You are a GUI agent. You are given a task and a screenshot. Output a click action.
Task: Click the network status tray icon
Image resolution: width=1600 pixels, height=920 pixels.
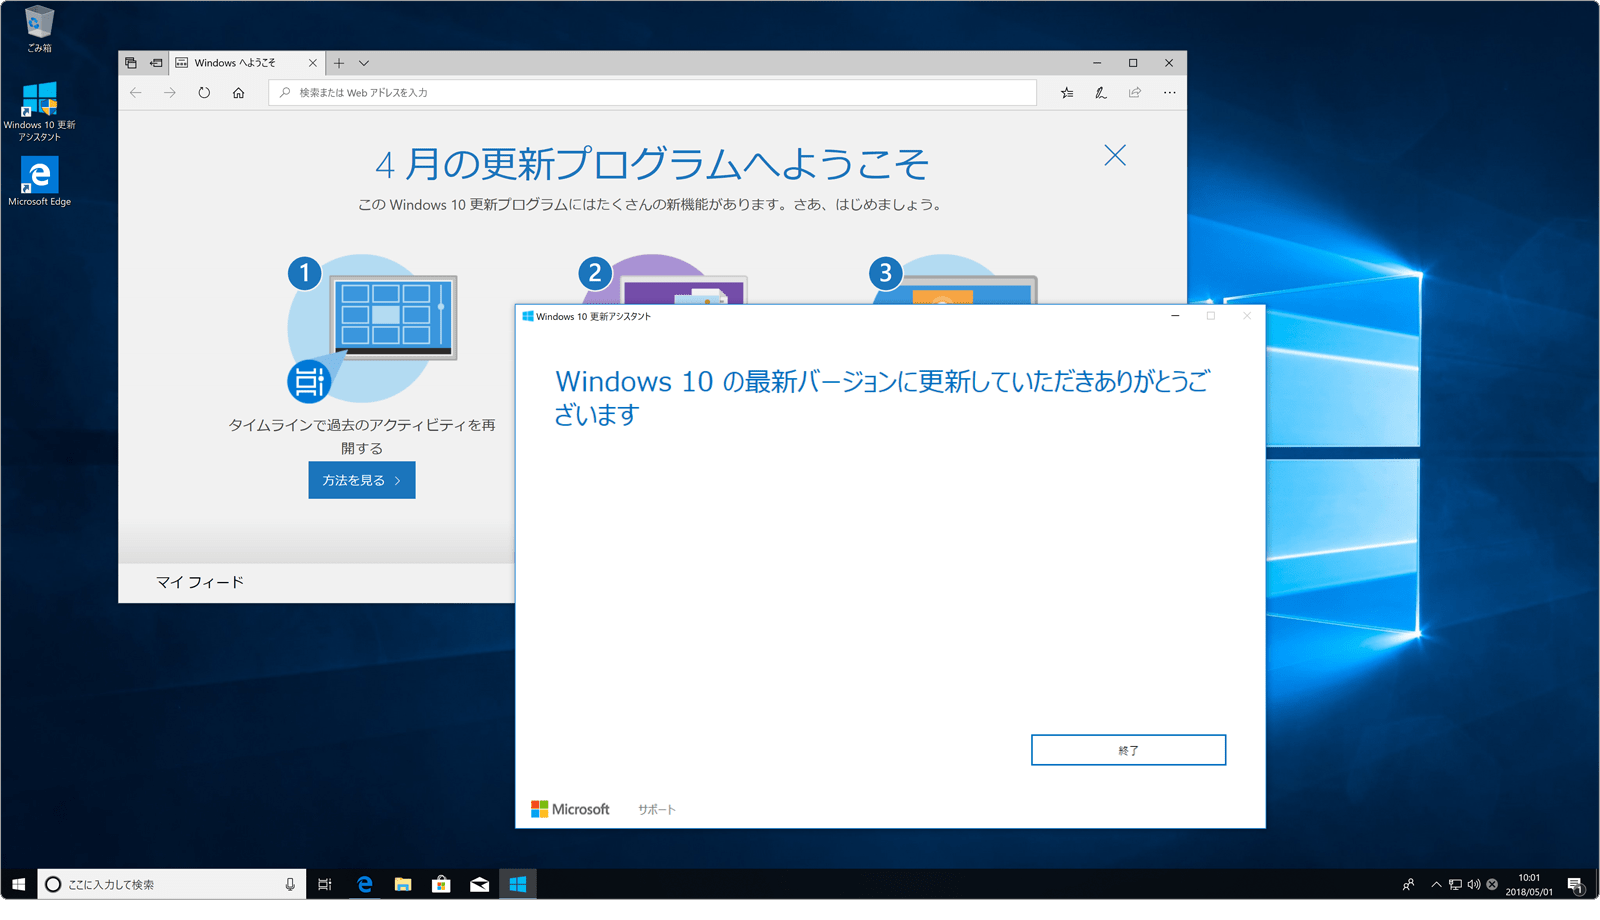click(x=1455, y=884)
